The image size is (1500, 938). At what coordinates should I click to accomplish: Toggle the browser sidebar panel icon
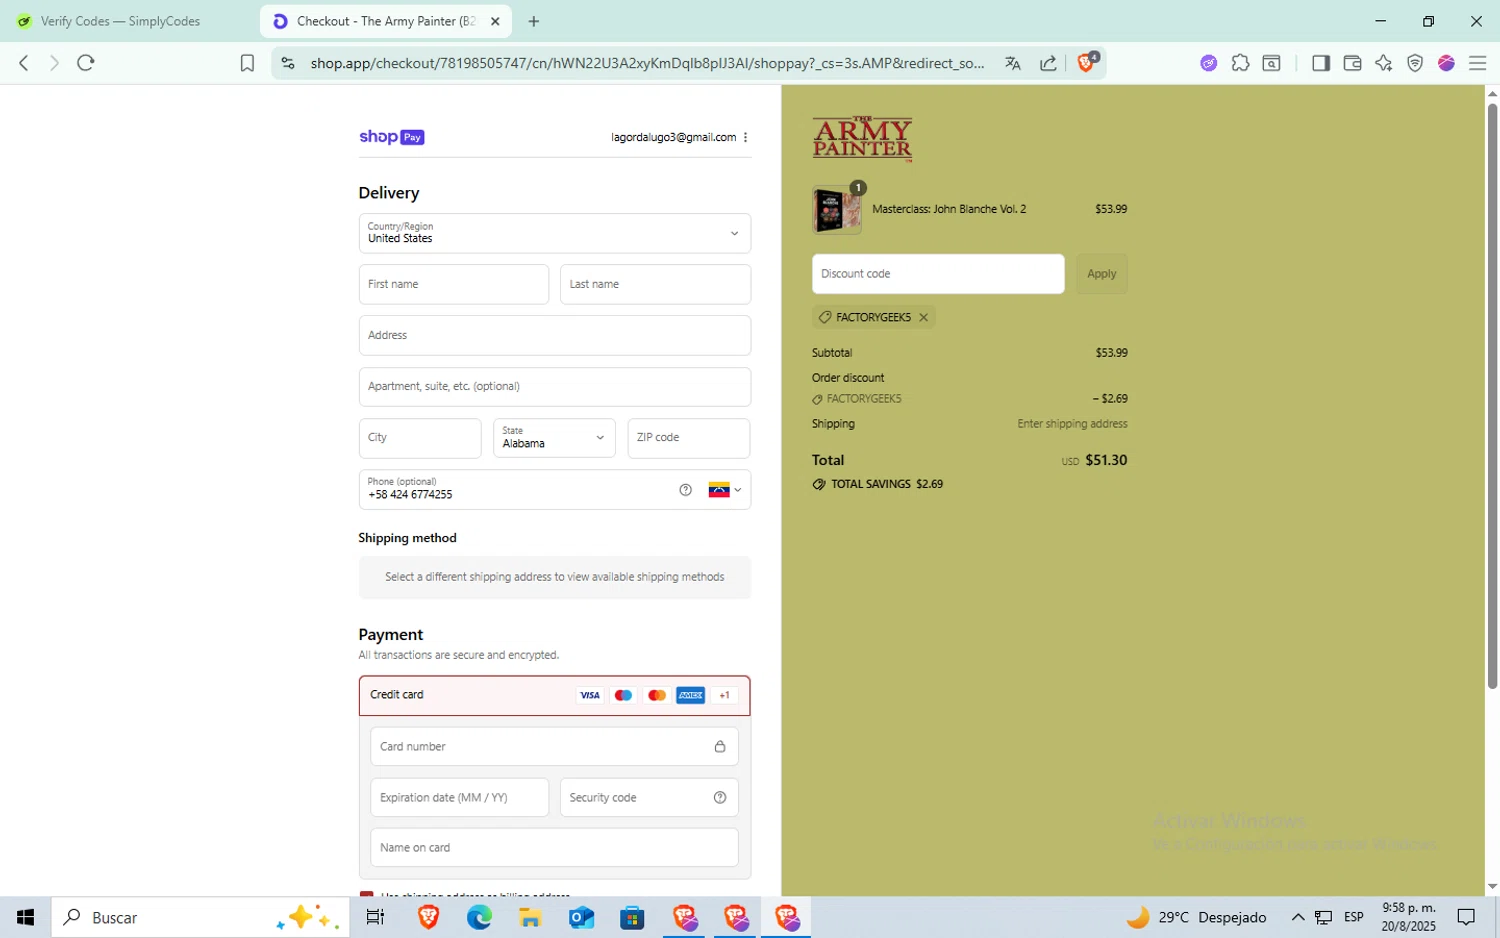(1321, 63)
